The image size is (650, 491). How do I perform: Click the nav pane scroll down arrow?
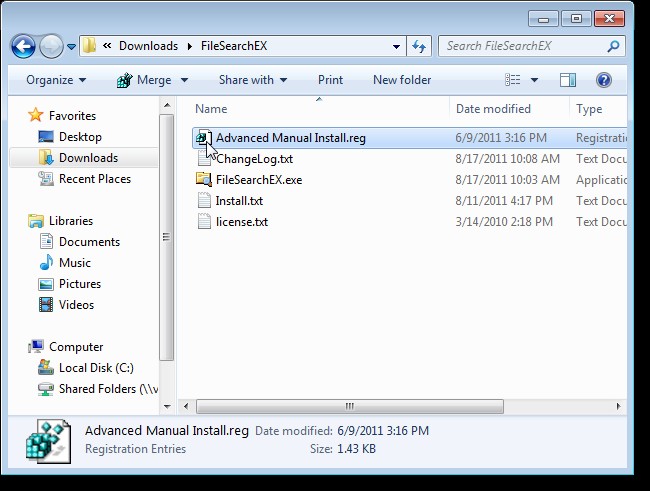tap(167, 407)
